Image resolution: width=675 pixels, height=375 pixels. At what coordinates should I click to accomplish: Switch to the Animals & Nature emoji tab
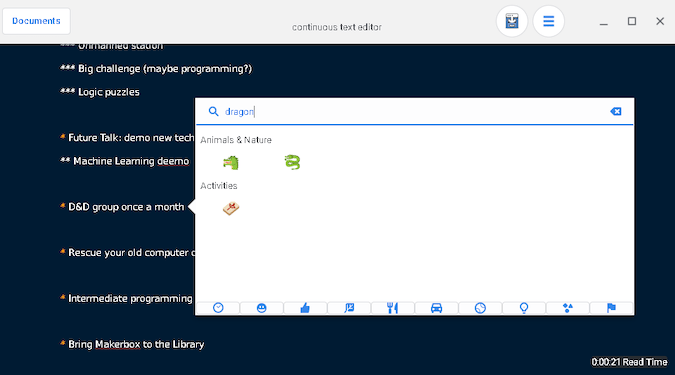[x=349, y=308]
